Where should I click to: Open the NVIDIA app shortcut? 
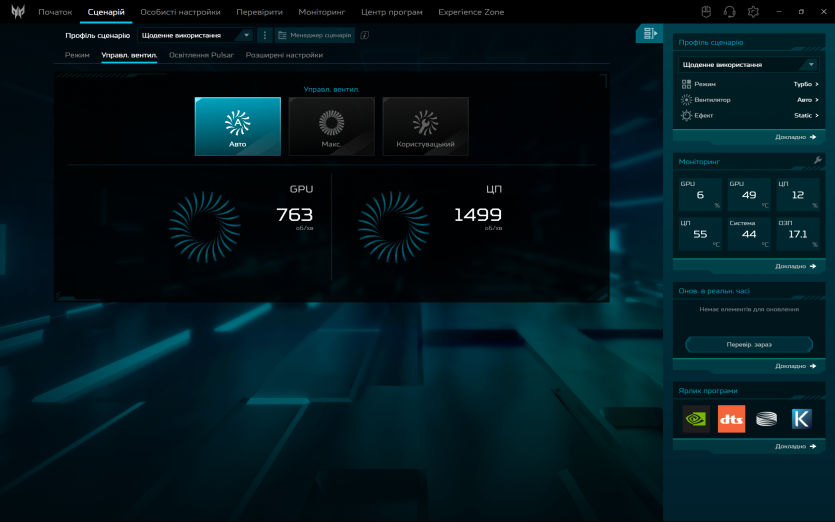[696, 419]
